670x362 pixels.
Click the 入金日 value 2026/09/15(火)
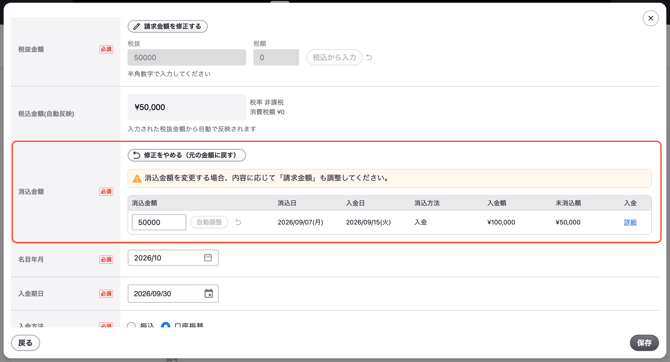pyautogui.click(x=368, y=222)
